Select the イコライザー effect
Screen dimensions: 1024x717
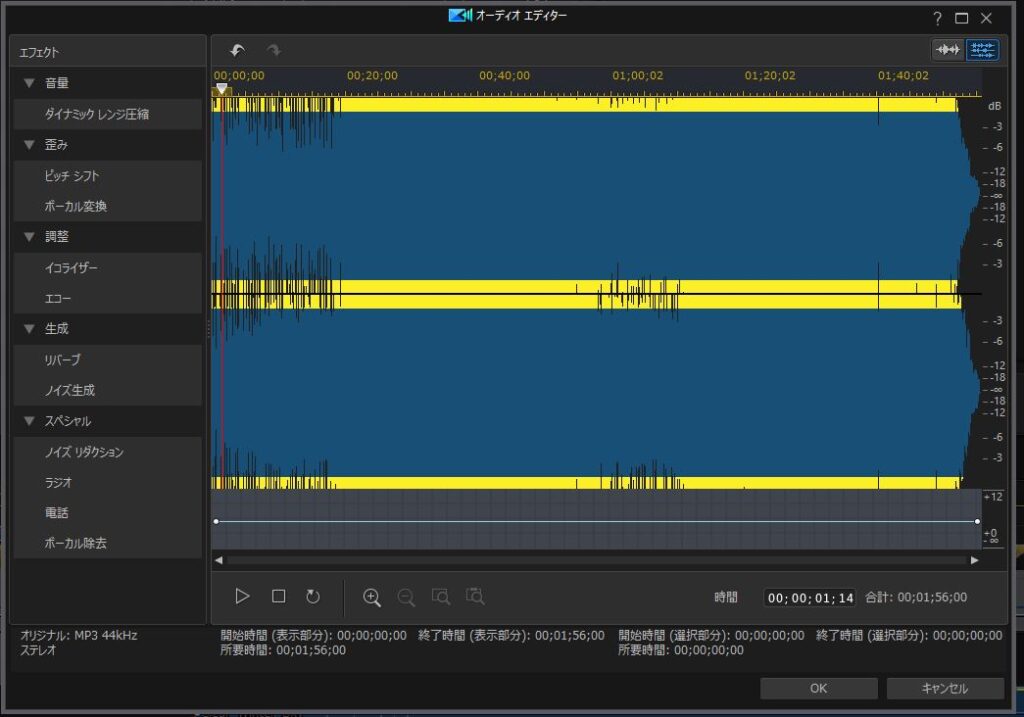tap(108, 268)
